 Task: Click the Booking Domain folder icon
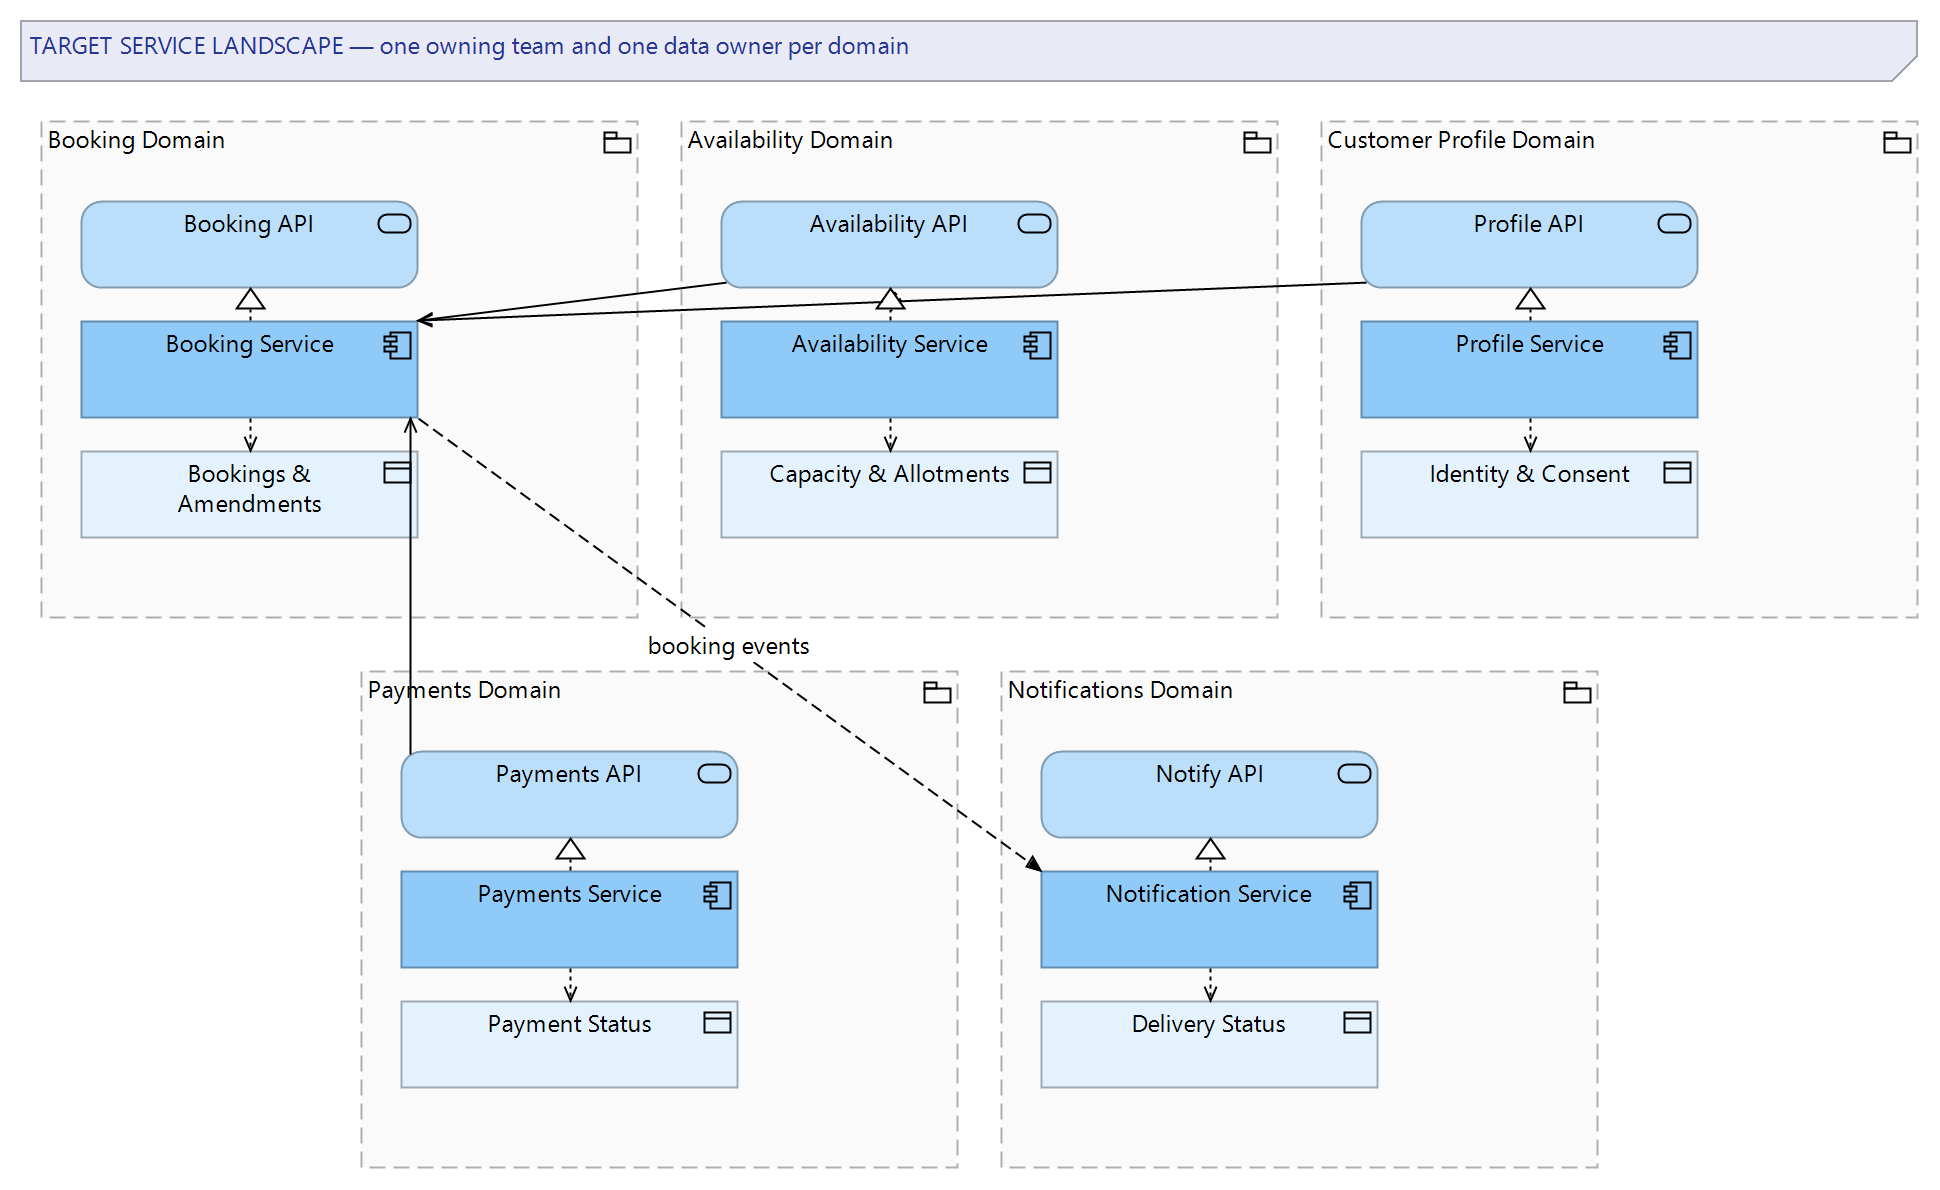click(617, 143)
